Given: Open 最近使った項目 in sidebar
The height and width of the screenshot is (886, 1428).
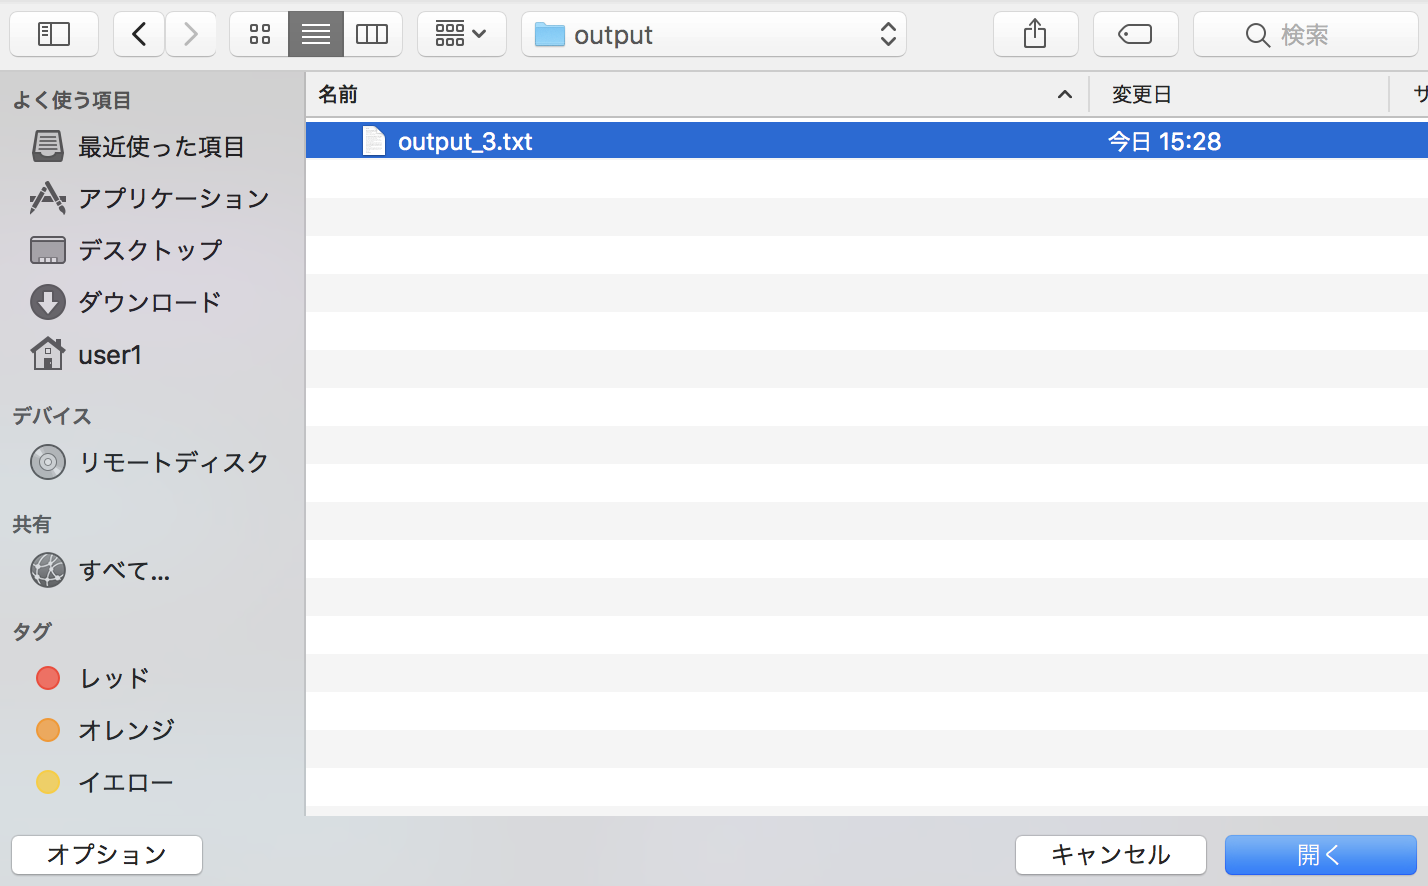Looking at the screenshot, I should tap(160, 147).
